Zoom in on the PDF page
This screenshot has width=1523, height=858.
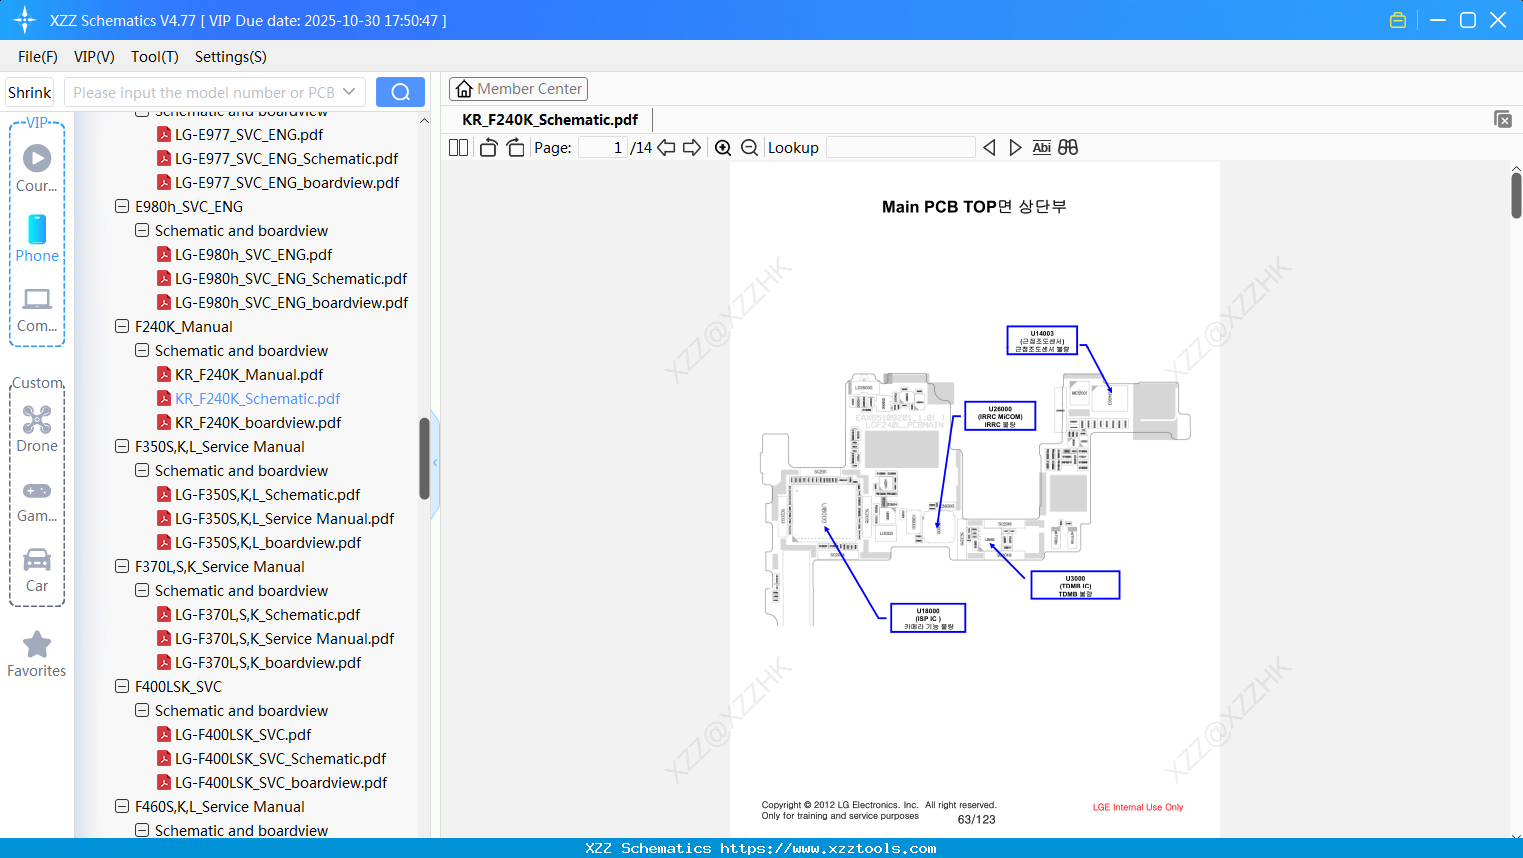coord(722,147)
